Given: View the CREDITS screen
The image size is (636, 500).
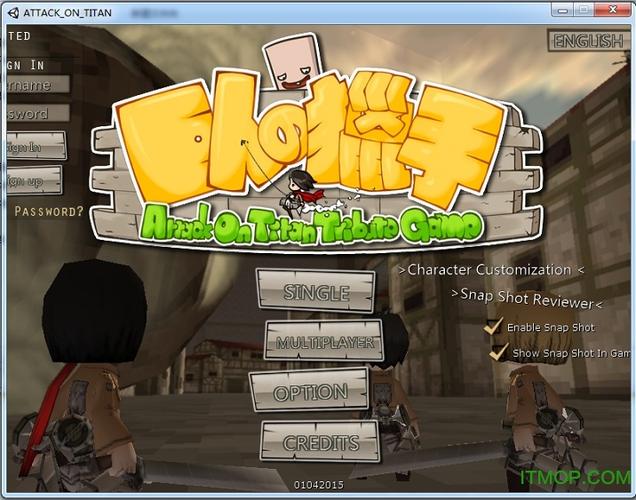Looking at the screenshot, I should pyautogui.click(x=320, y=442).
